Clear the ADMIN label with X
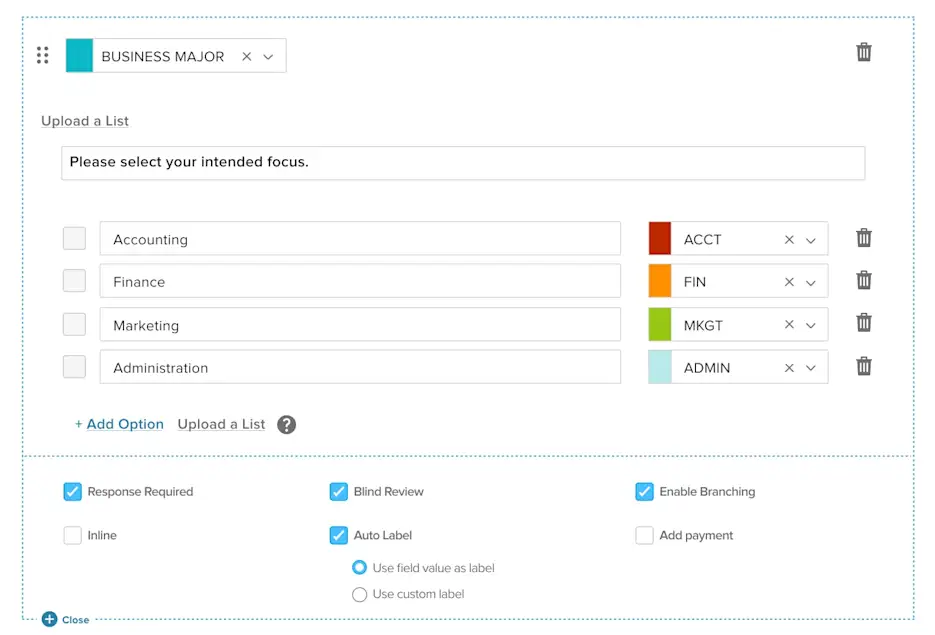 789,368
